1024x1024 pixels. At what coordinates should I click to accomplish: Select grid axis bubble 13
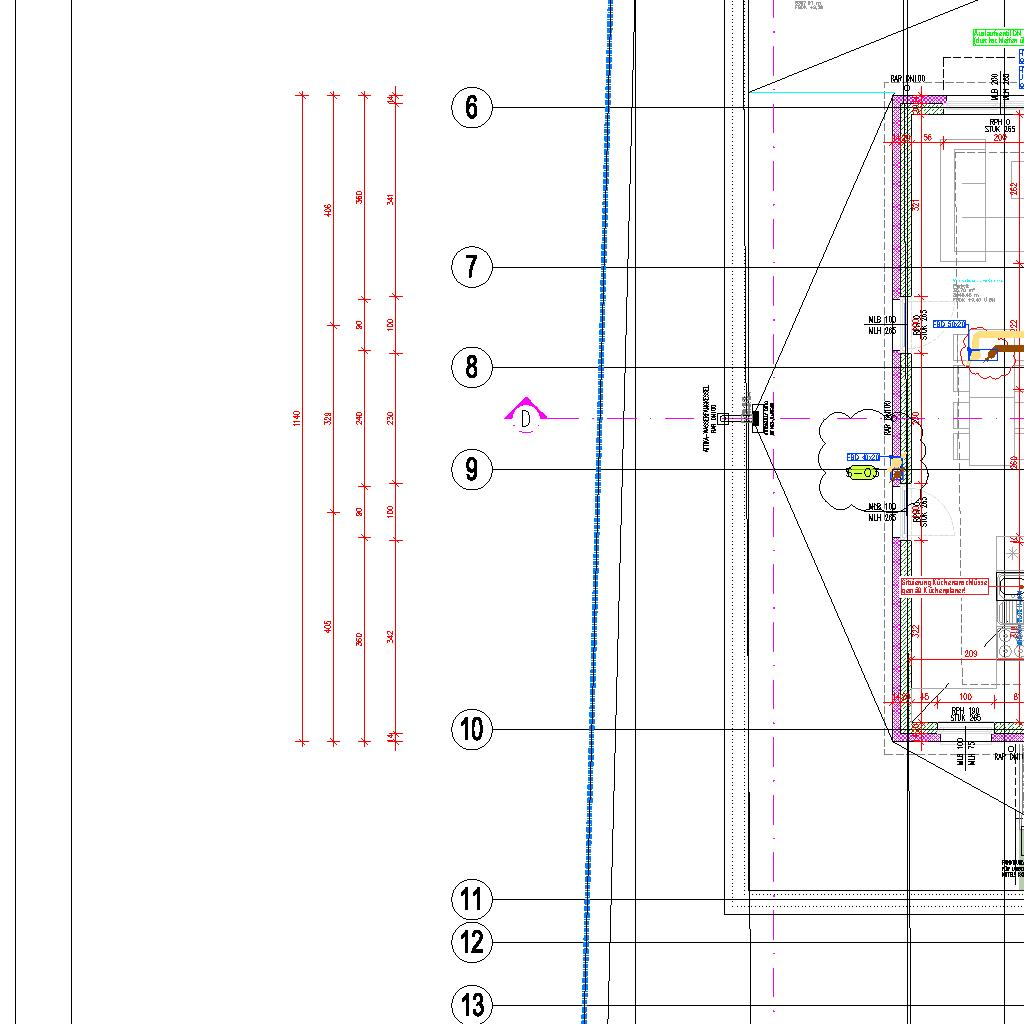[472, 1004]
